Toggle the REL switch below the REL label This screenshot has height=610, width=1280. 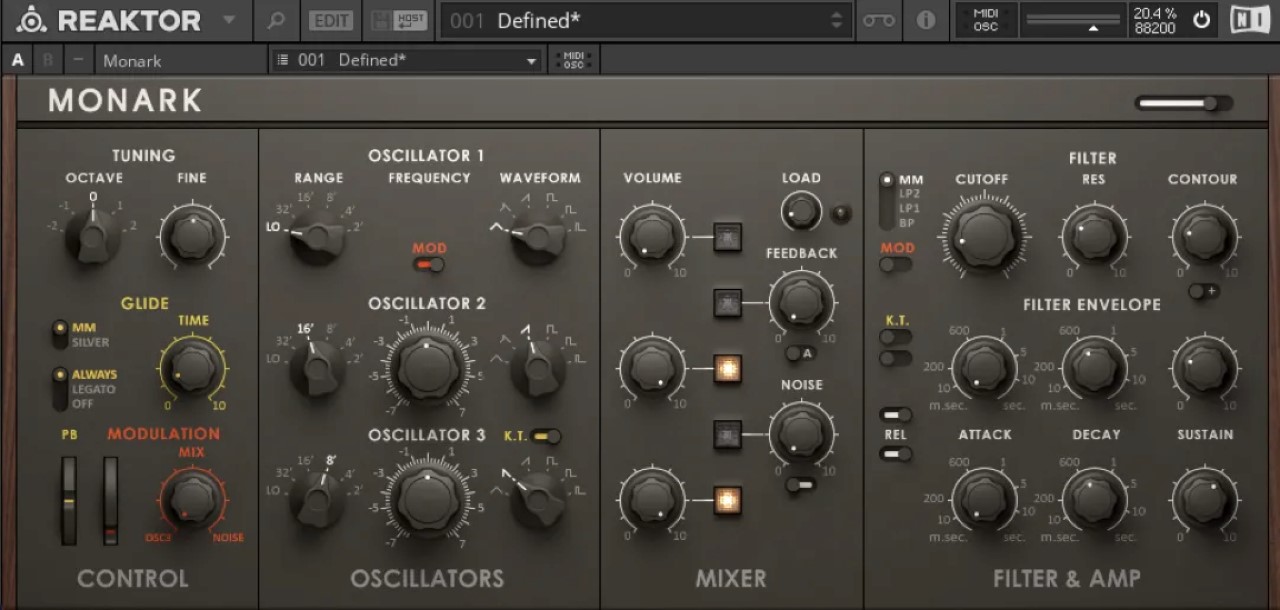pos(896,454)
